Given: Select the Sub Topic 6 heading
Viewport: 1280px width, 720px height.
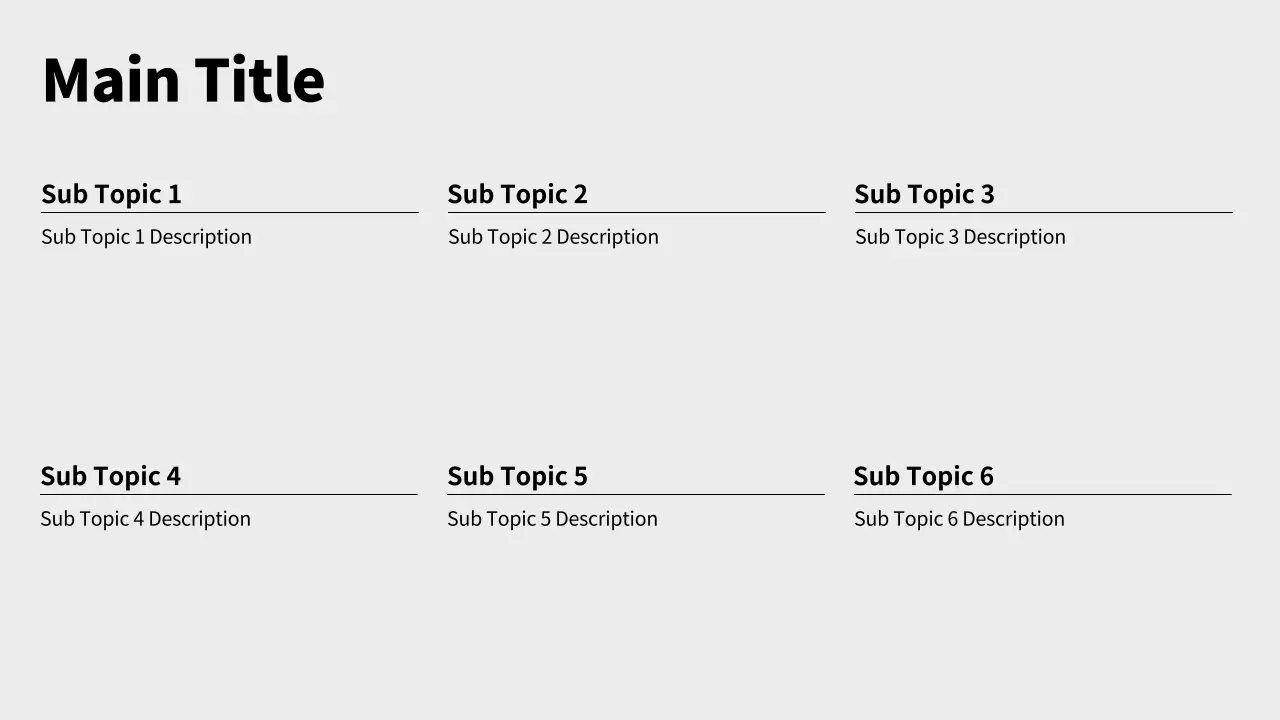Looking at the screenshot, I should 923,476.
